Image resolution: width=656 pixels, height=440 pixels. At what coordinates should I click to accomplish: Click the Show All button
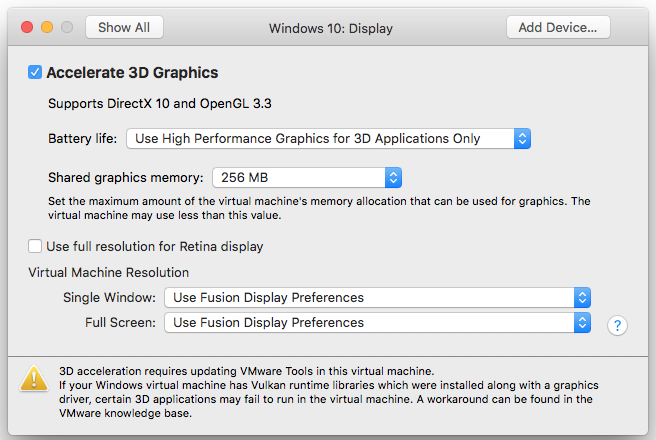click(x=124, y=28)
